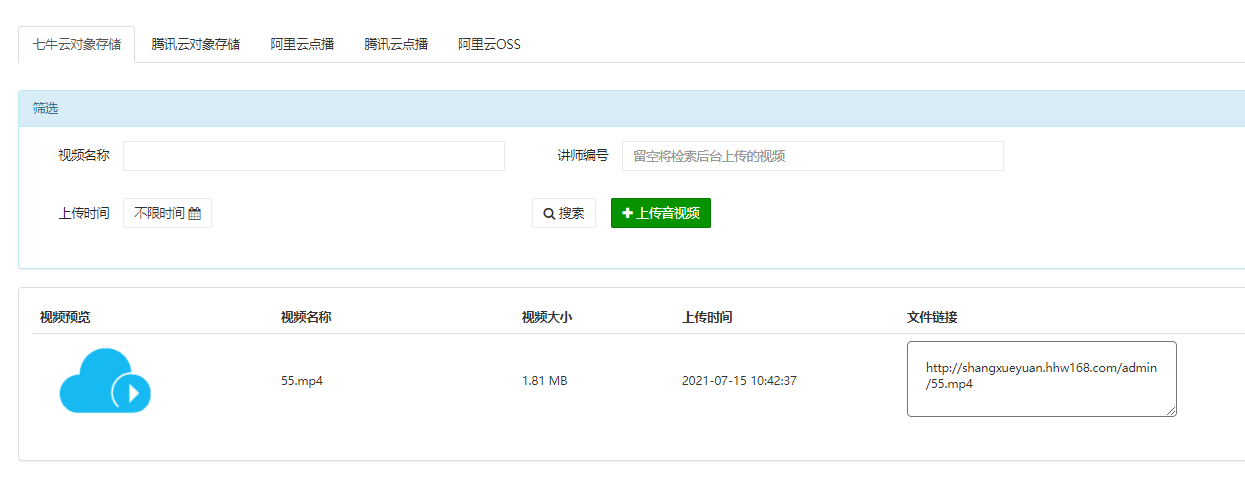Click the 视频大小 column header

tap(547, 317)
